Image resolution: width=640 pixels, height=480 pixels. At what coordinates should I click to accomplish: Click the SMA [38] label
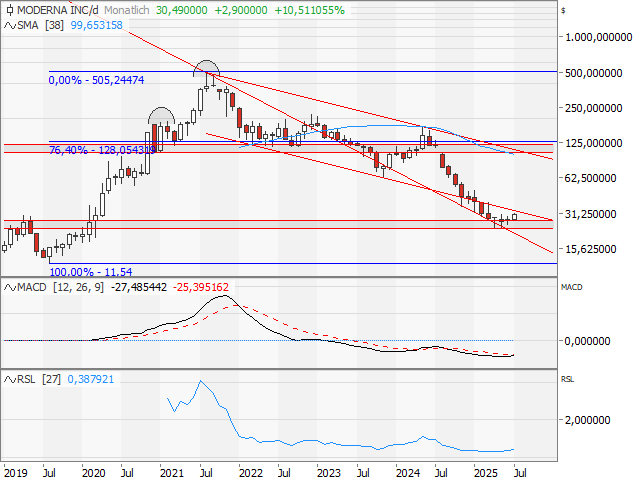tap(40, 25)
